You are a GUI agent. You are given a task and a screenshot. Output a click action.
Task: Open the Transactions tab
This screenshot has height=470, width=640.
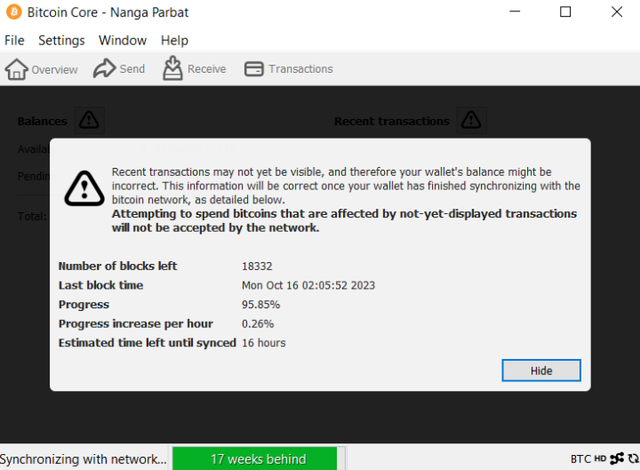pyautogui.click(x=289, y=69)
